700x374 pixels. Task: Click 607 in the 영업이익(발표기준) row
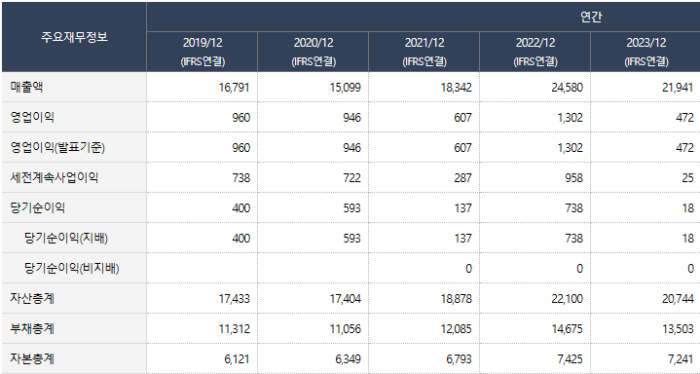point(463,148)
